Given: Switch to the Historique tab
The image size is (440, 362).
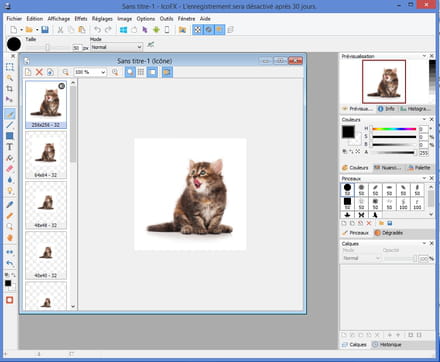Looking at the screenshot, I should [387, 345].
